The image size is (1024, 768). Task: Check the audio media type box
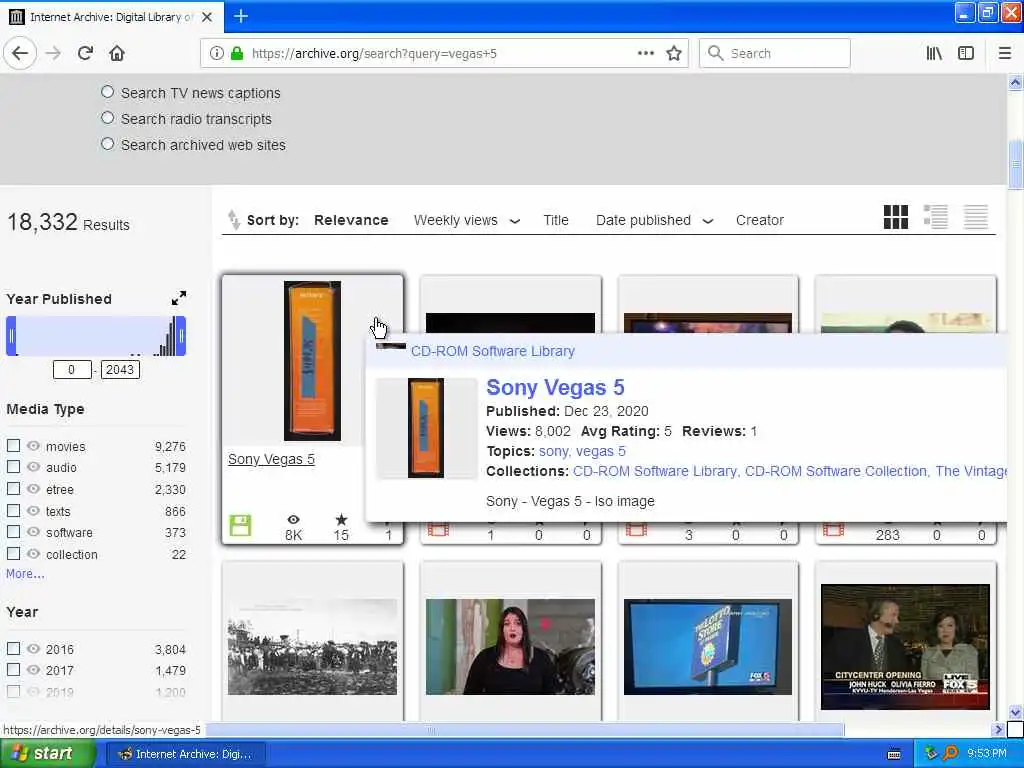pos(13,467)
